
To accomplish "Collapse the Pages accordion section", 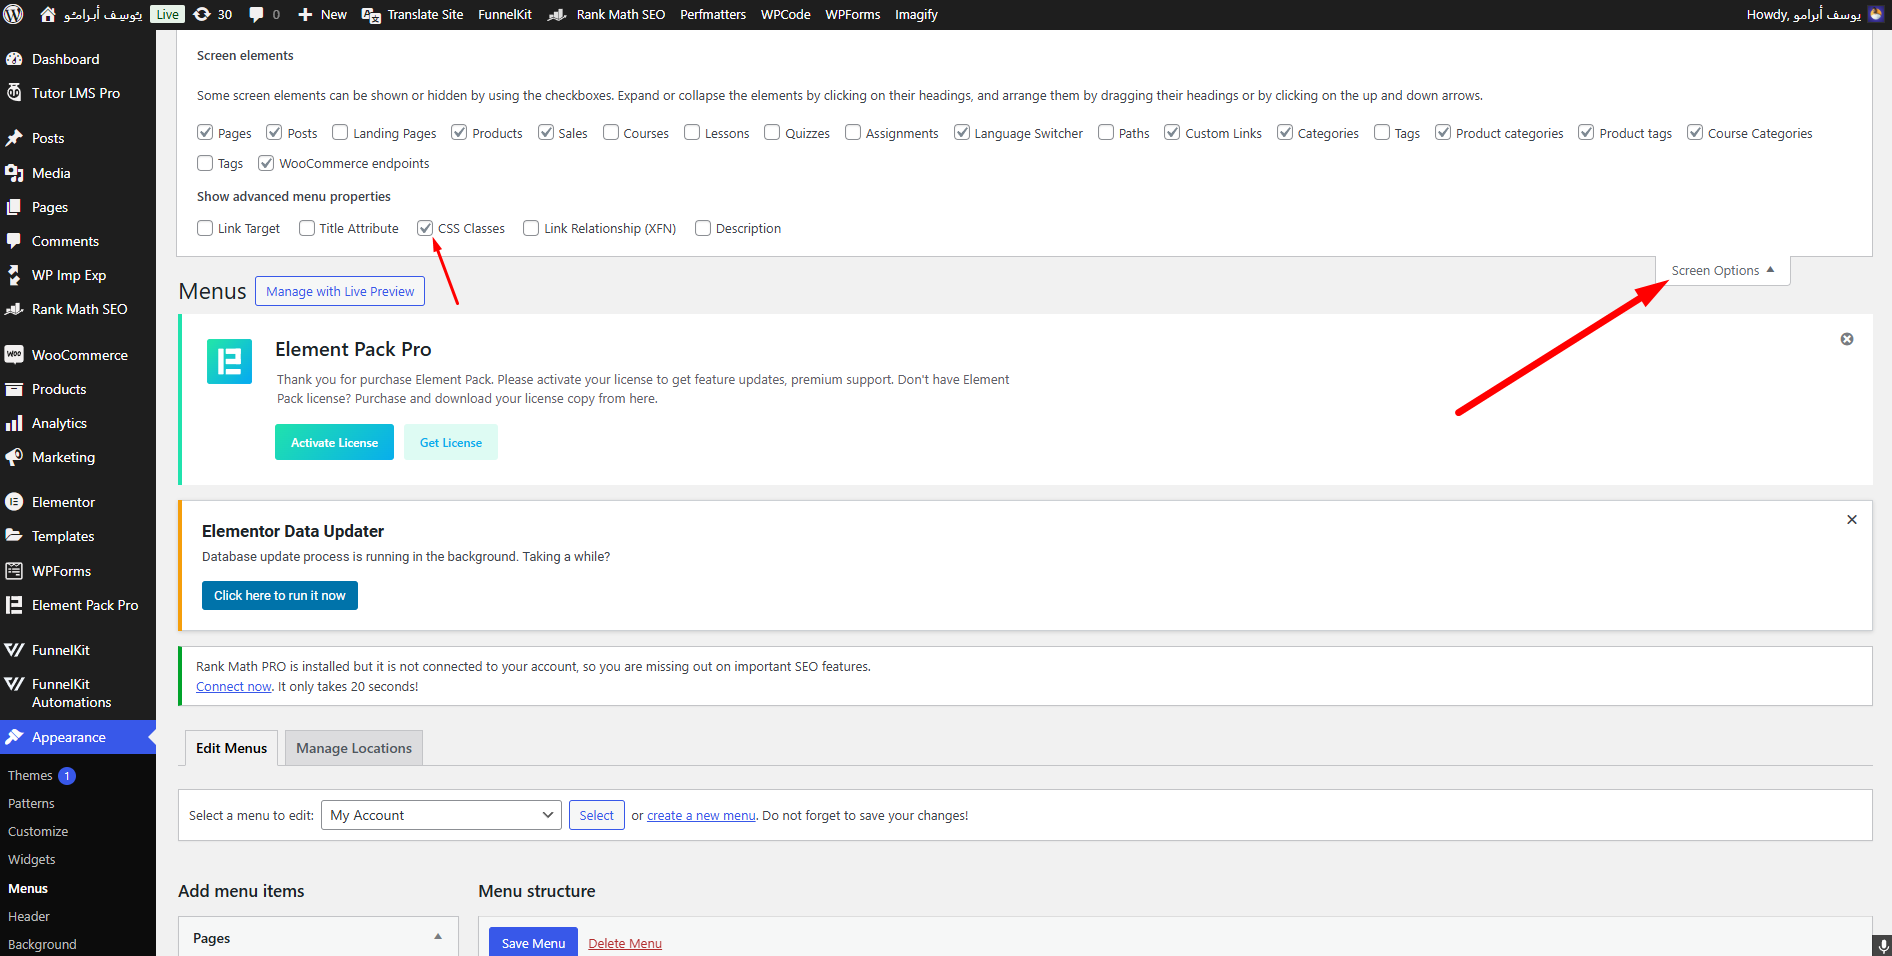I will [437, 937].
